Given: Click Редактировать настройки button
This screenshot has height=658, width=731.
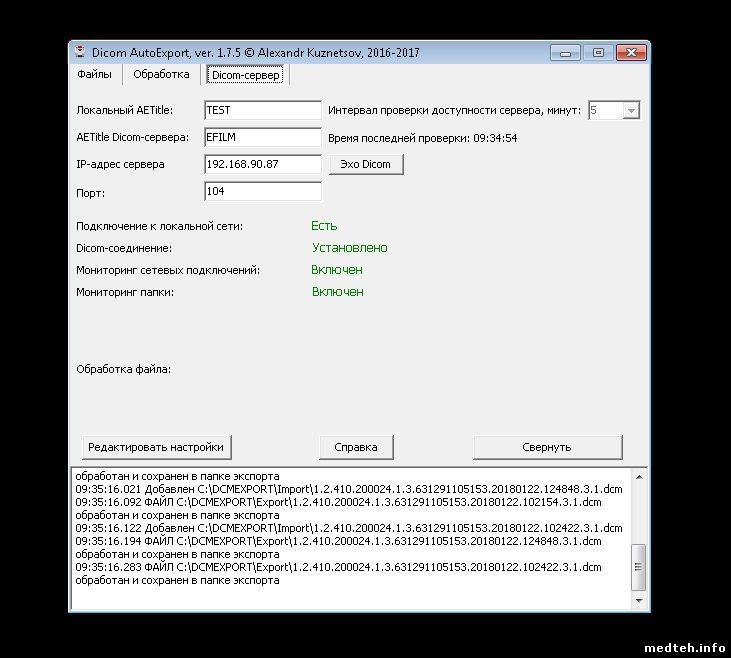Looking at the screenshot, I should tap(156, 447).
